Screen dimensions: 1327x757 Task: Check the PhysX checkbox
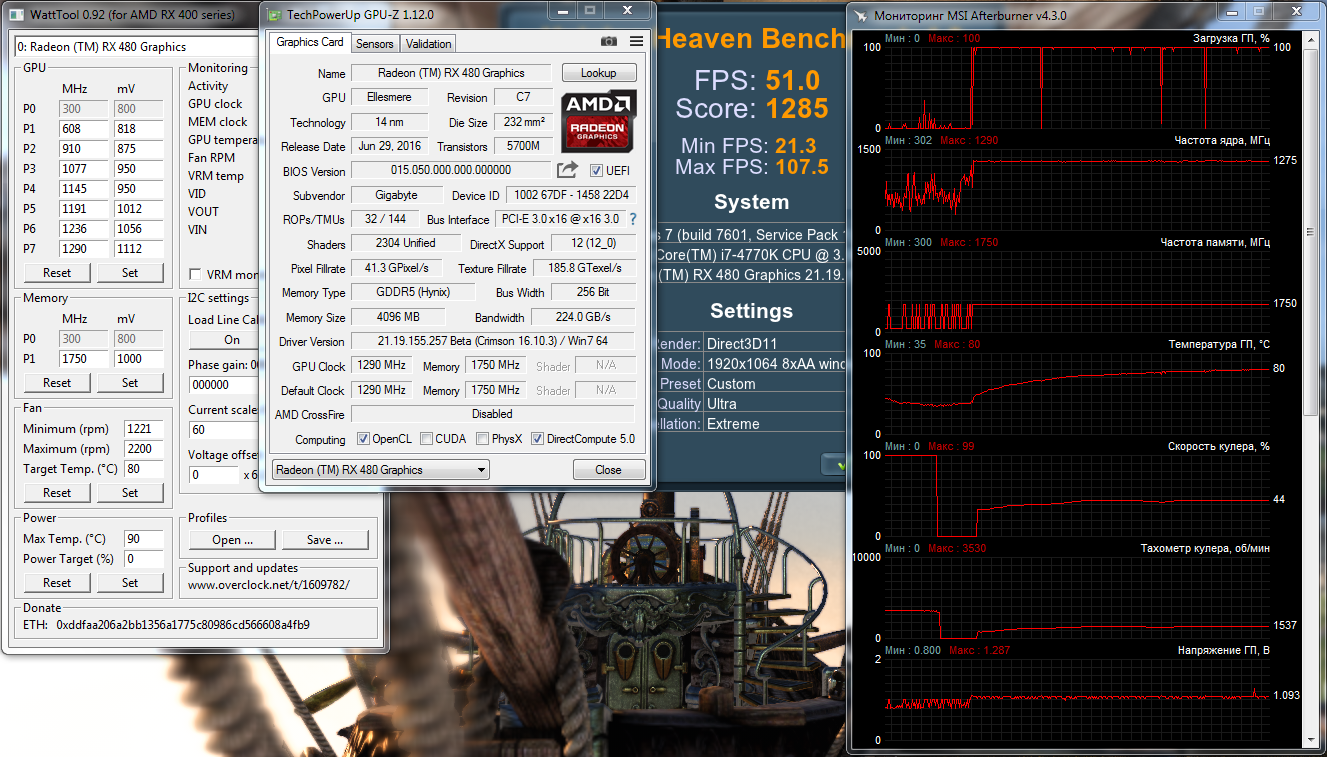[483, 439]
